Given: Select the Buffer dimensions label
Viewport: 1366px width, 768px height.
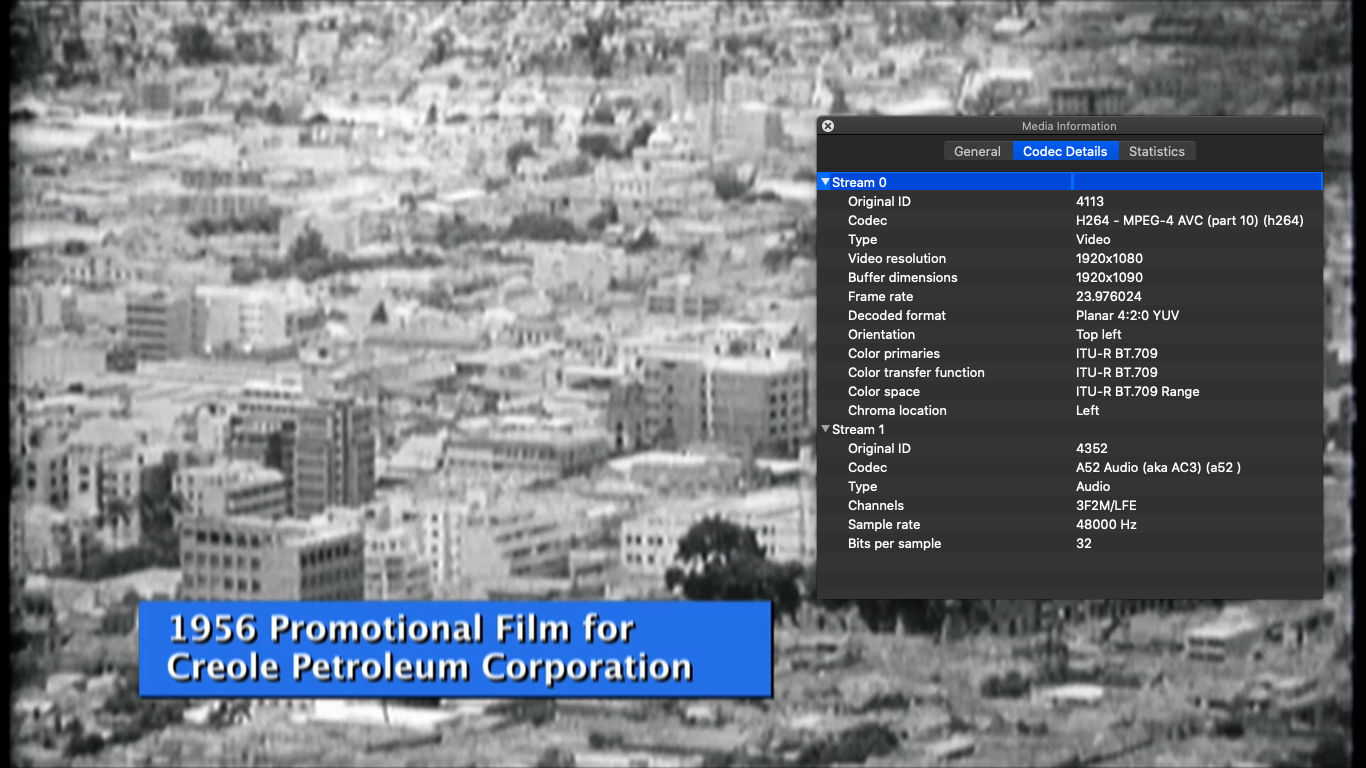Looking at the screenshot, I should coord(903,277).
